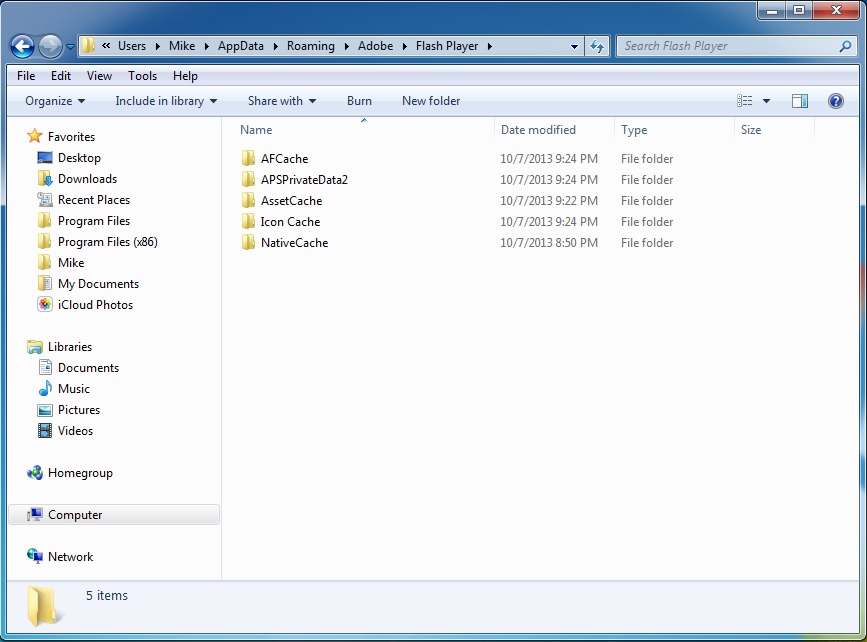Open the Organize dropdown menu

[54, 100]
